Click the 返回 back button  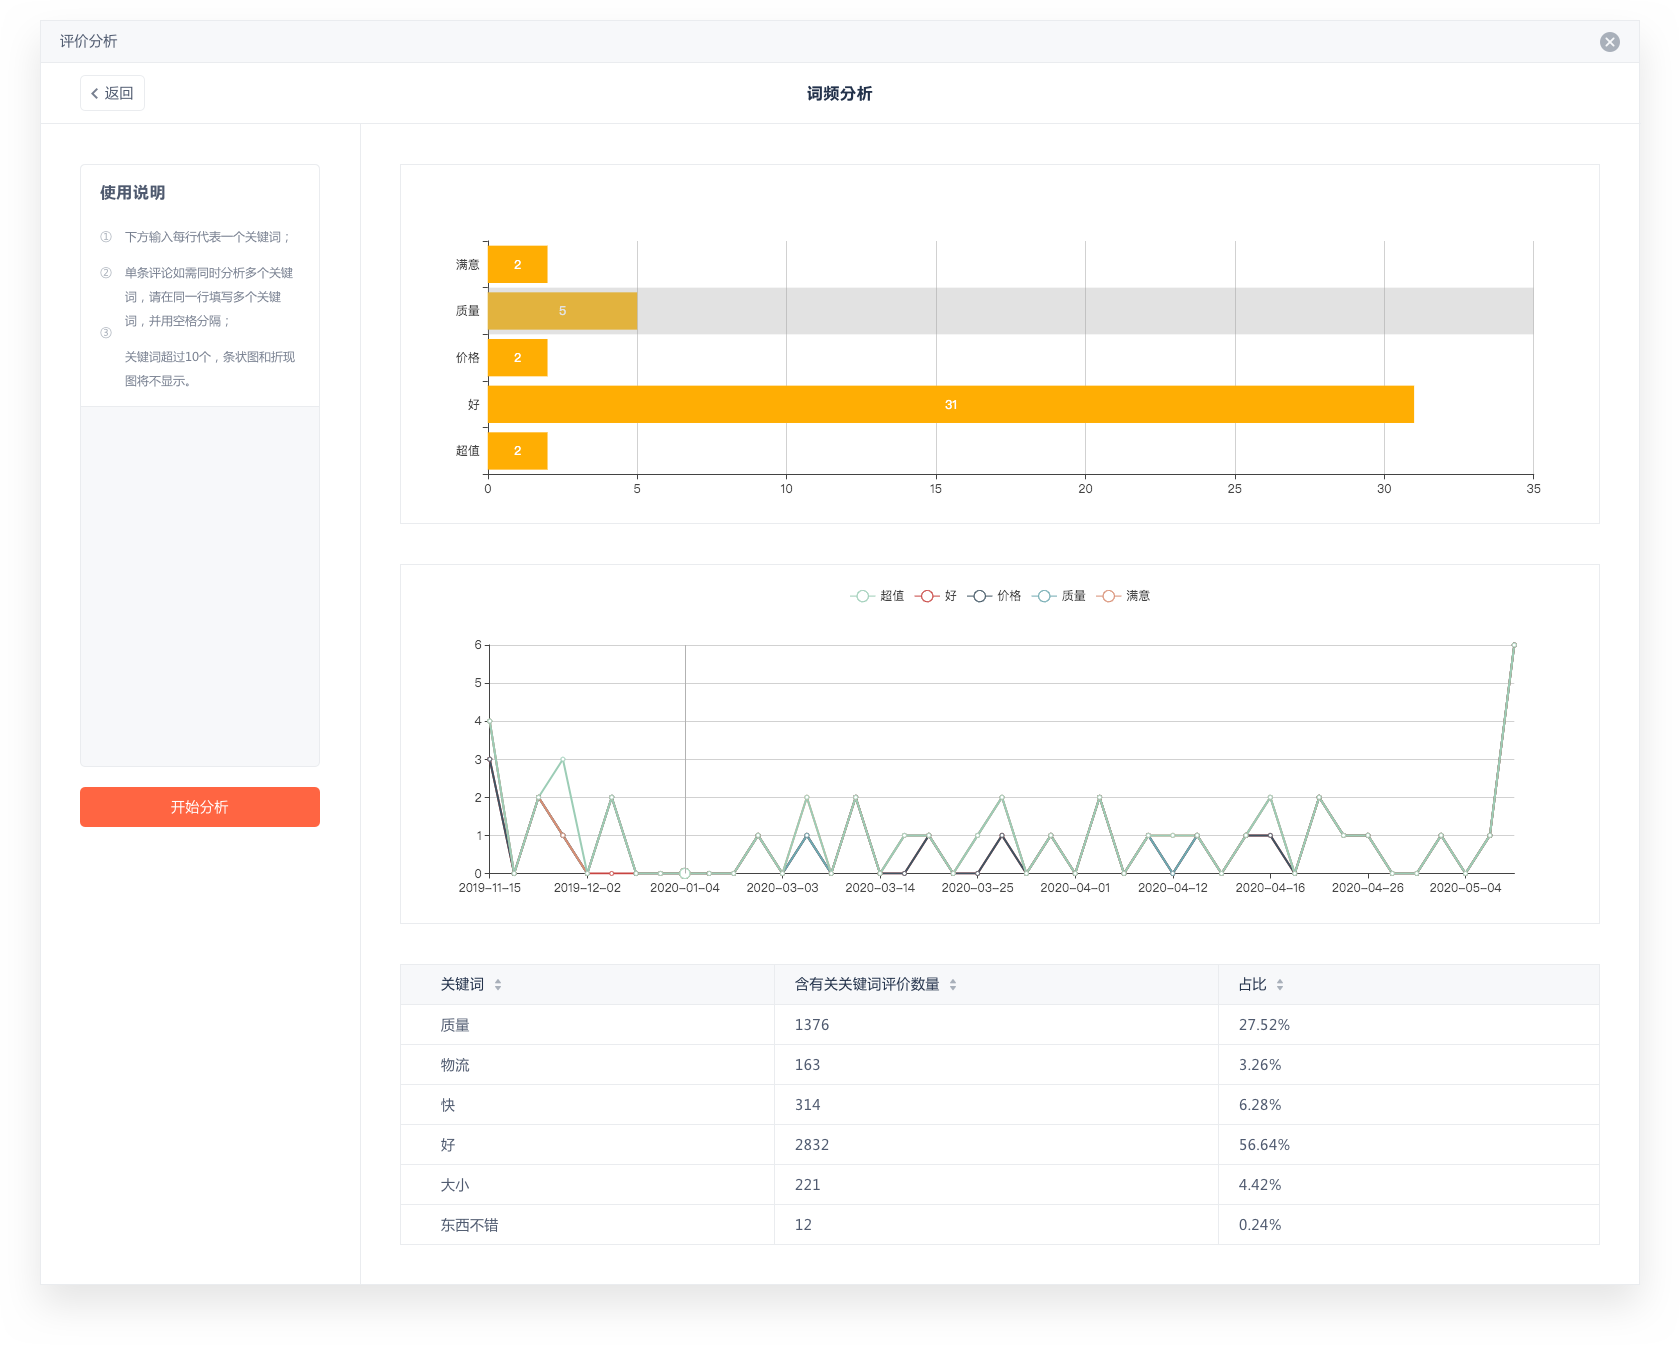(112, 93)
